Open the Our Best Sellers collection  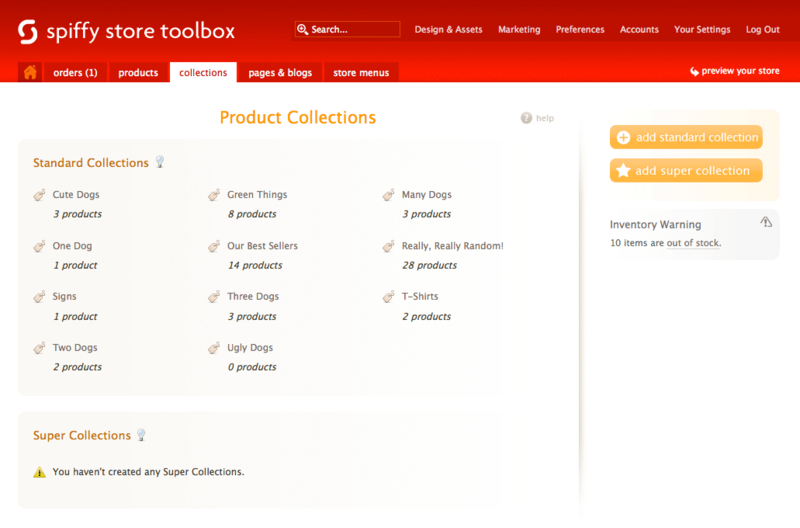coord(262,246)
